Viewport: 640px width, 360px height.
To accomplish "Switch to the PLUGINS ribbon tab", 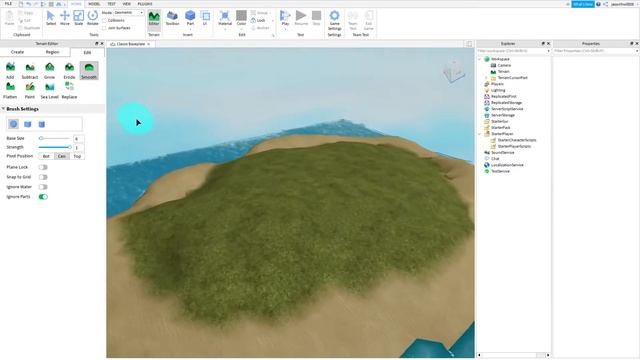I will (145, 4).
